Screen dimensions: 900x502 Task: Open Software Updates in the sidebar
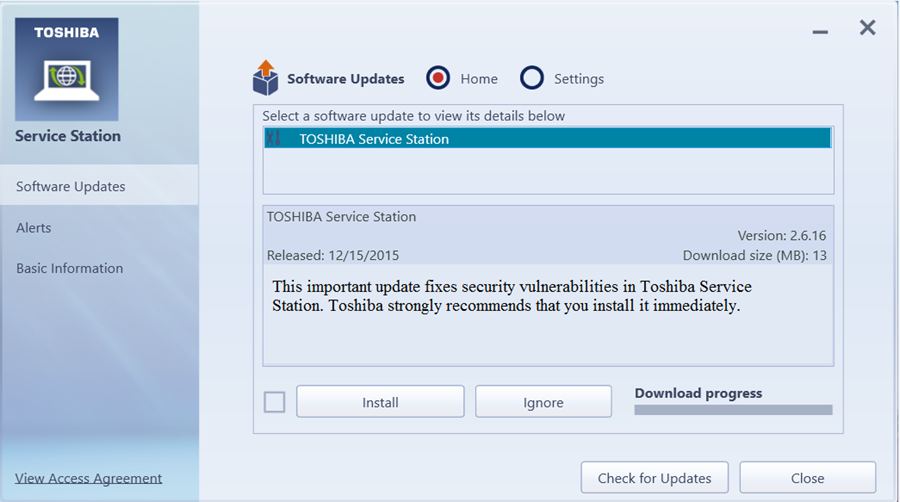[71, 187]
